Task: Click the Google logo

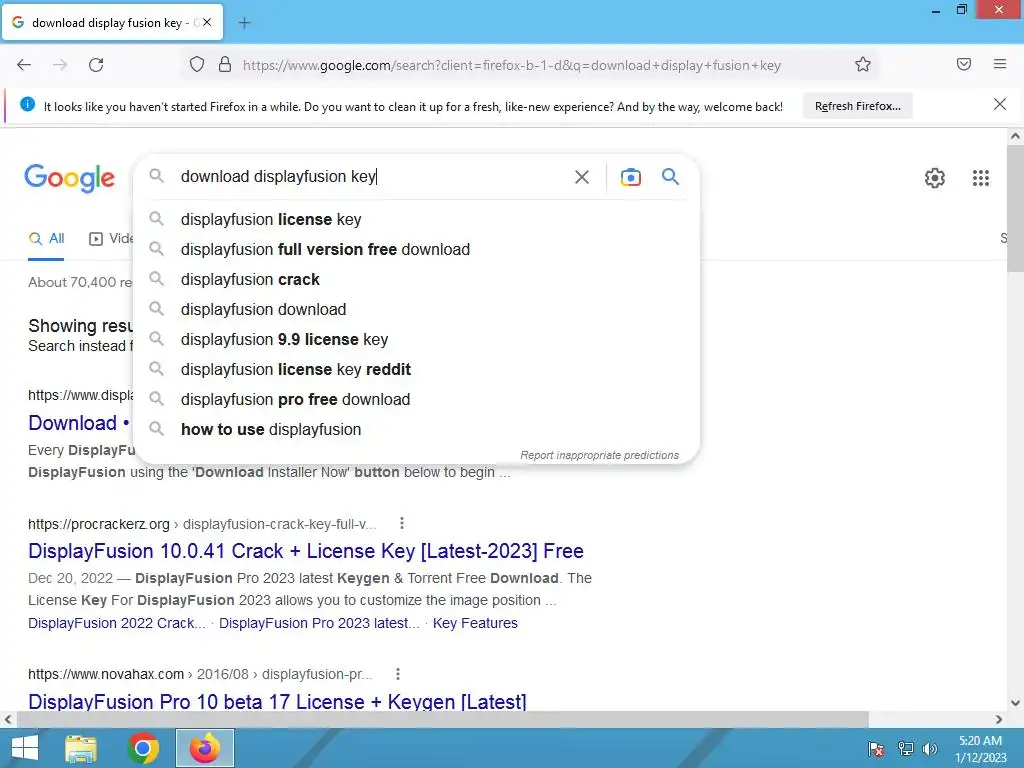Action: pyautogui.click(x=69, y=178)
